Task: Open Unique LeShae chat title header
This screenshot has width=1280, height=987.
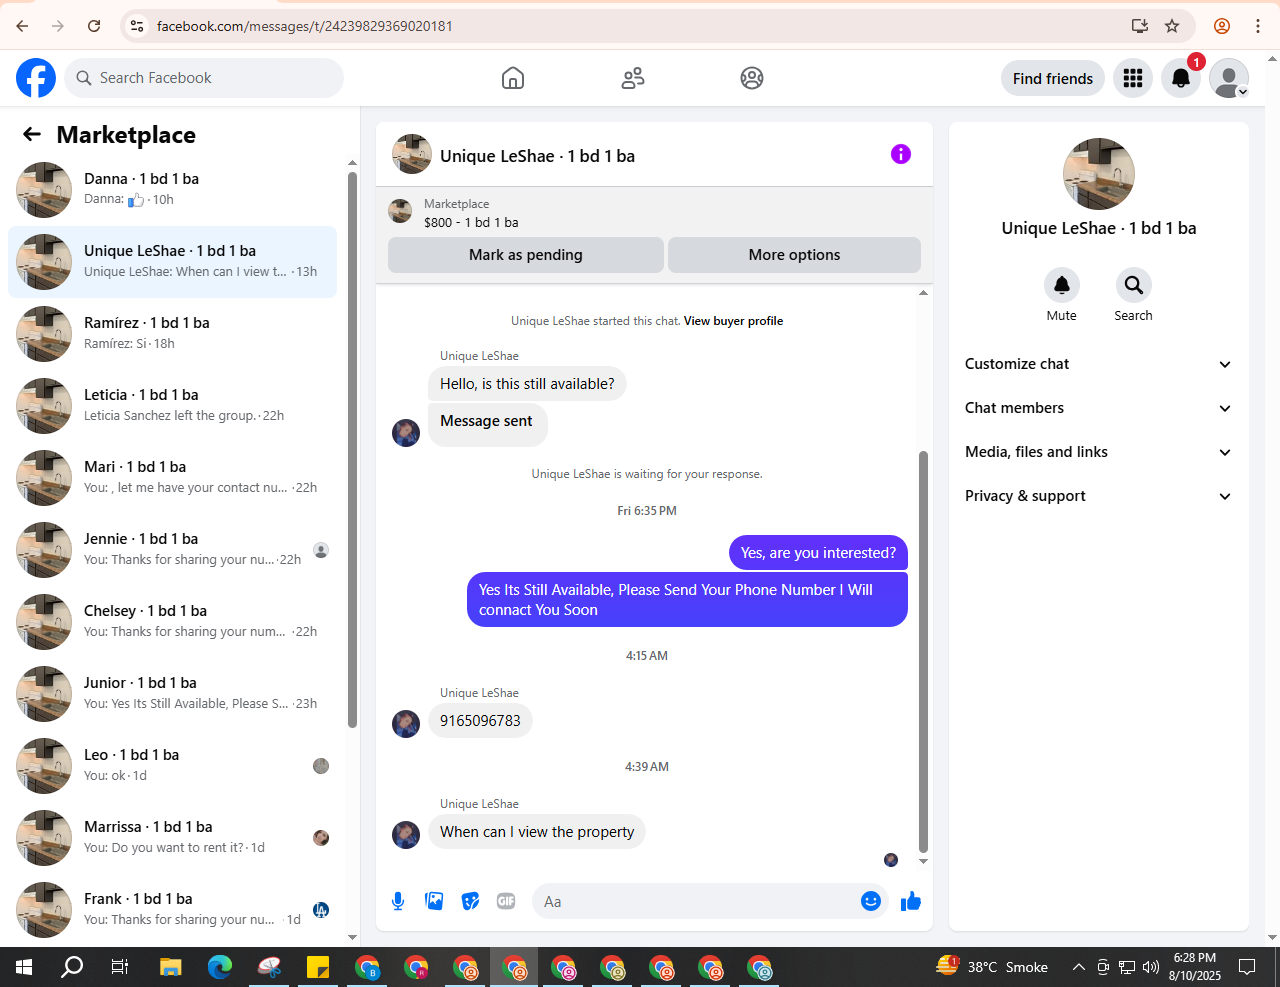Action: [537, 156]
